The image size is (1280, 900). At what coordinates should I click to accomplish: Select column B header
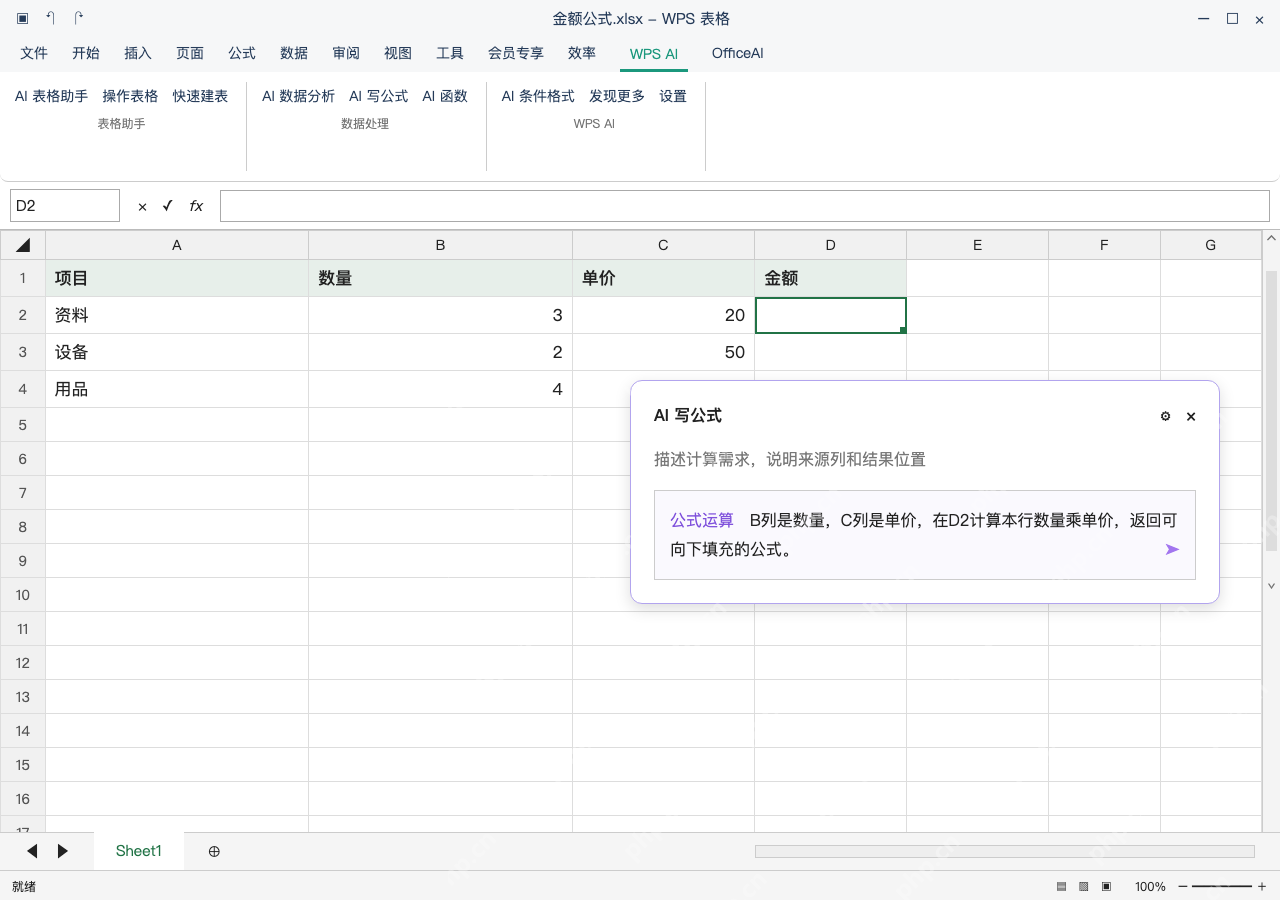coord(440,245)
